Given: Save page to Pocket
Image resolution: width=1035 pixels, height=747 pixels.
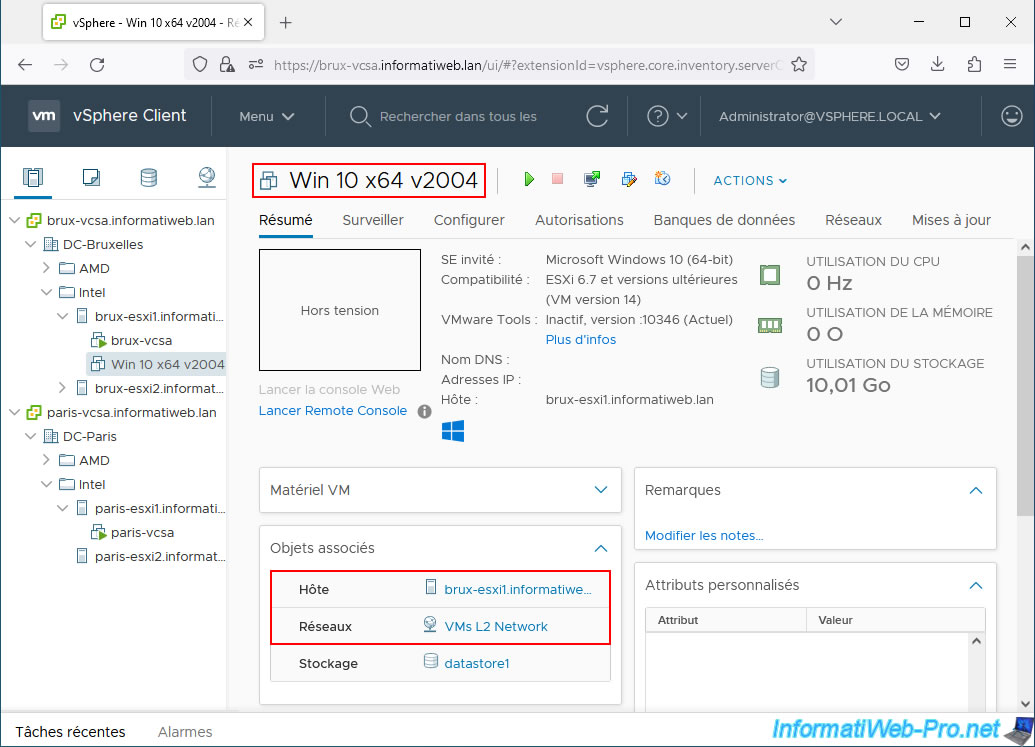Looking at the screenshot, I should click(902, 64).
